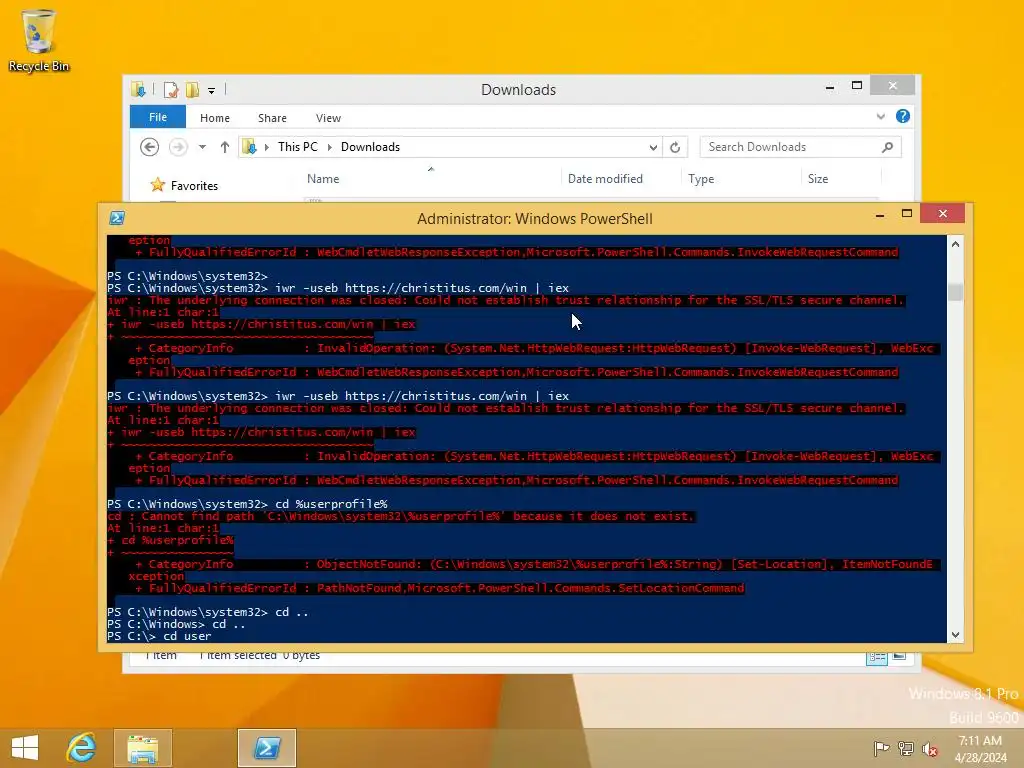
Task: Expand the address bar history dropdown
Action: pos(653,148)
